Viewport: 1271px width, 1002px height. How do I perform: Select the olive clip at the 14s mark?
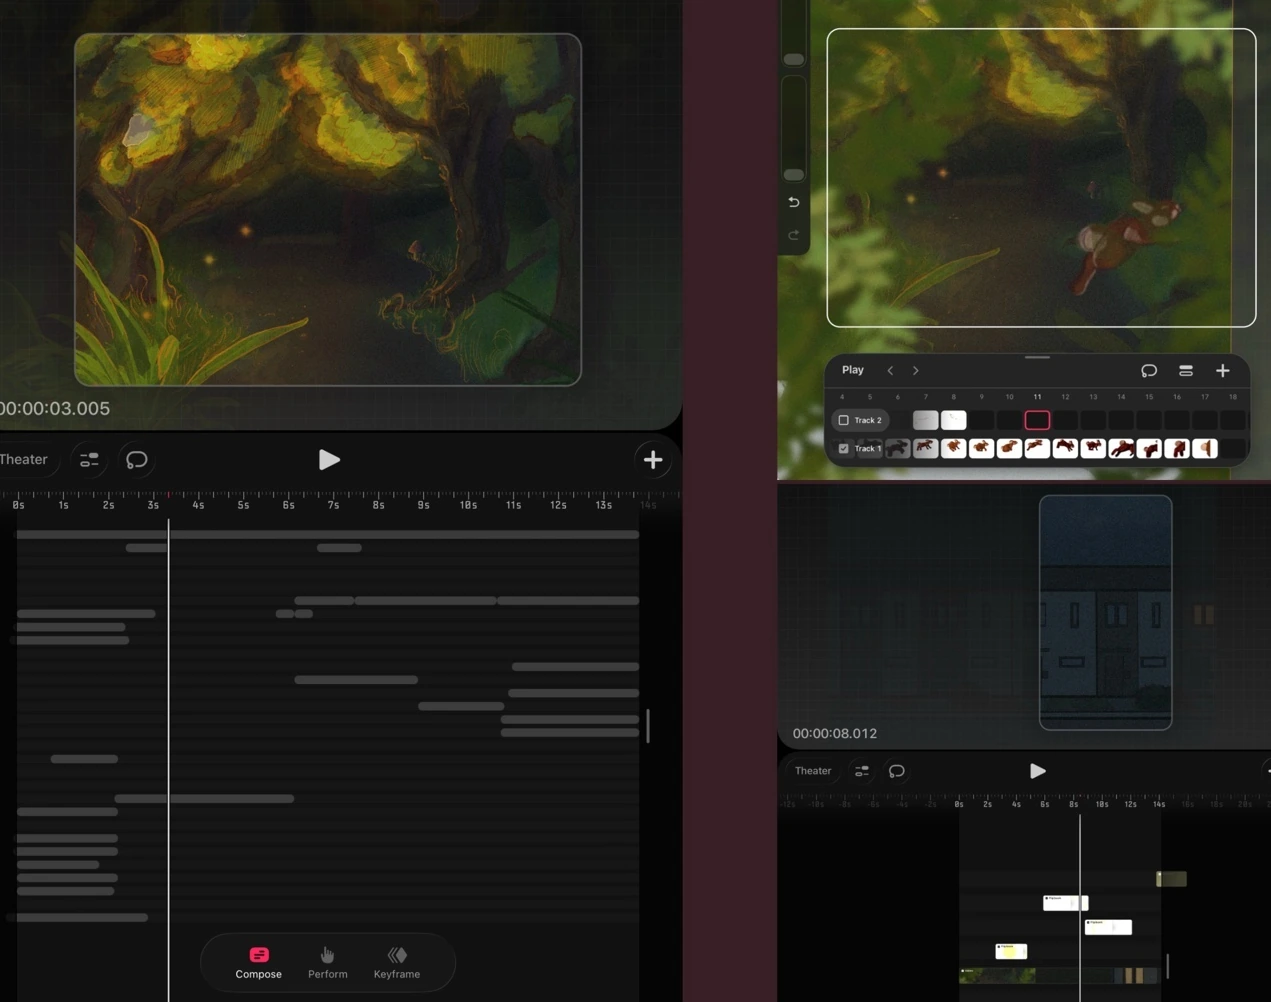[x=1171, y=879]
